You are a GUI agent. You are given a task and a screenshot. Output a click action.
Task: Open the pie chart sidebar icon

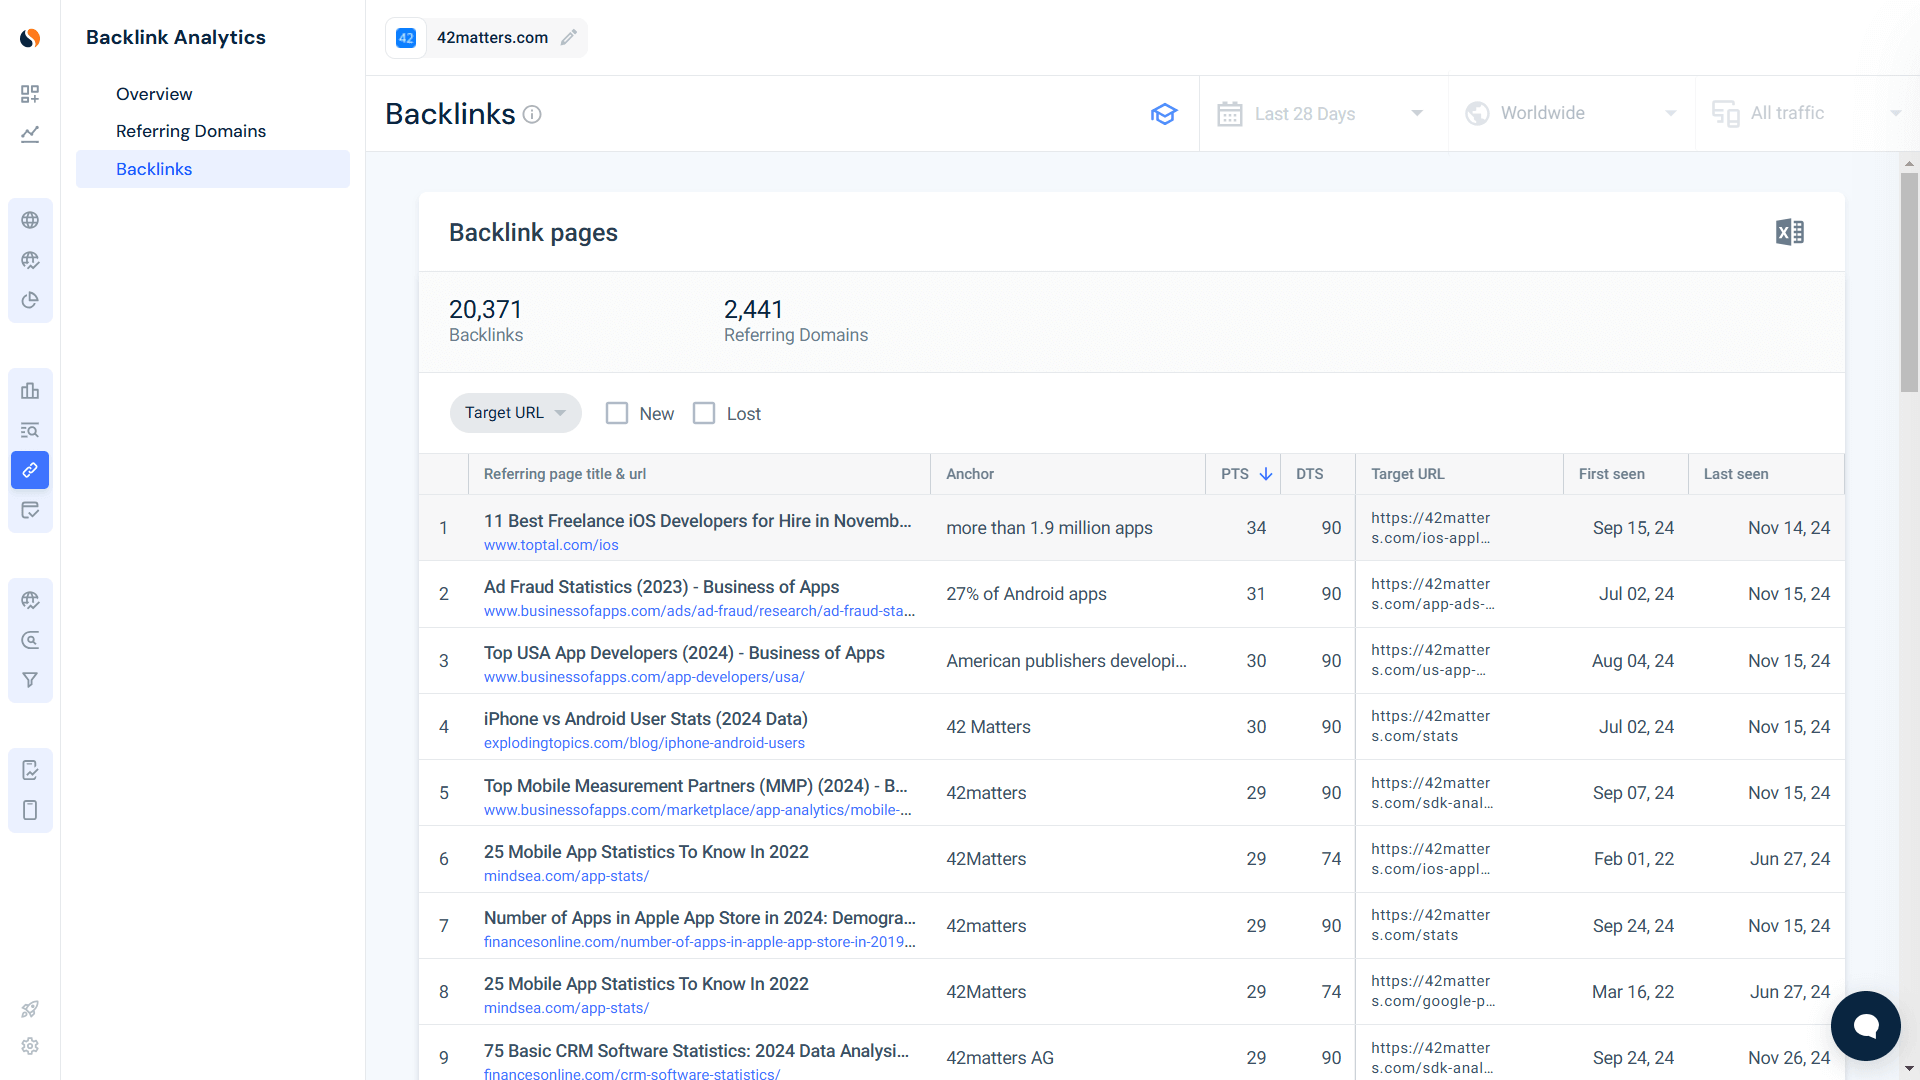pos(30,300)
